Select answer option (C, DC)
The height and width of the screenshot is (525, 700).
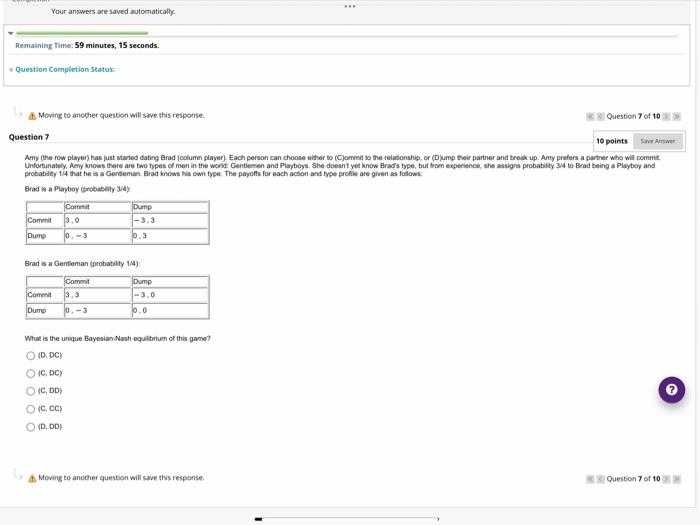30,374
